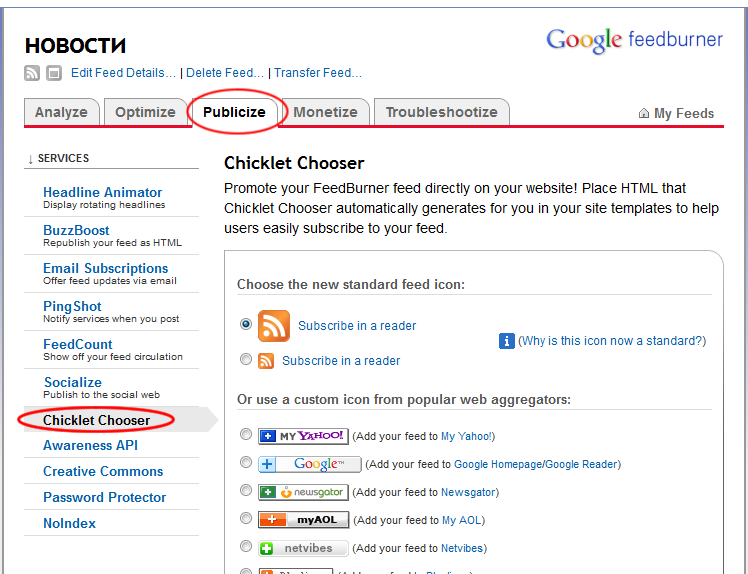Select the My Yahoo! radio button
748x574 pixels.
pos(246,435)
